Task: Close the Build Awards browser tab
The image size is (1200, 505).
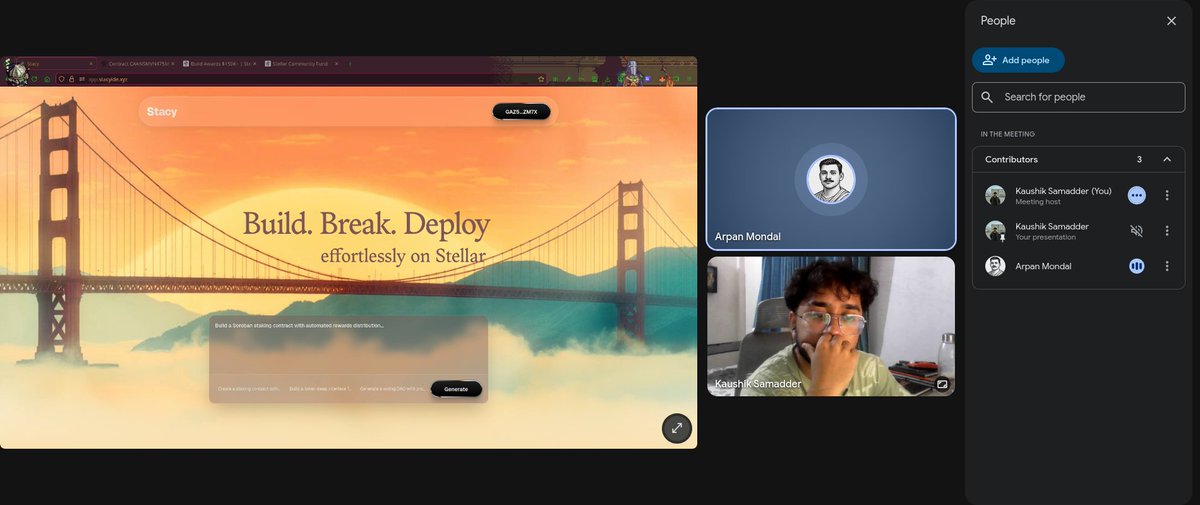Action: pos(254,64)
